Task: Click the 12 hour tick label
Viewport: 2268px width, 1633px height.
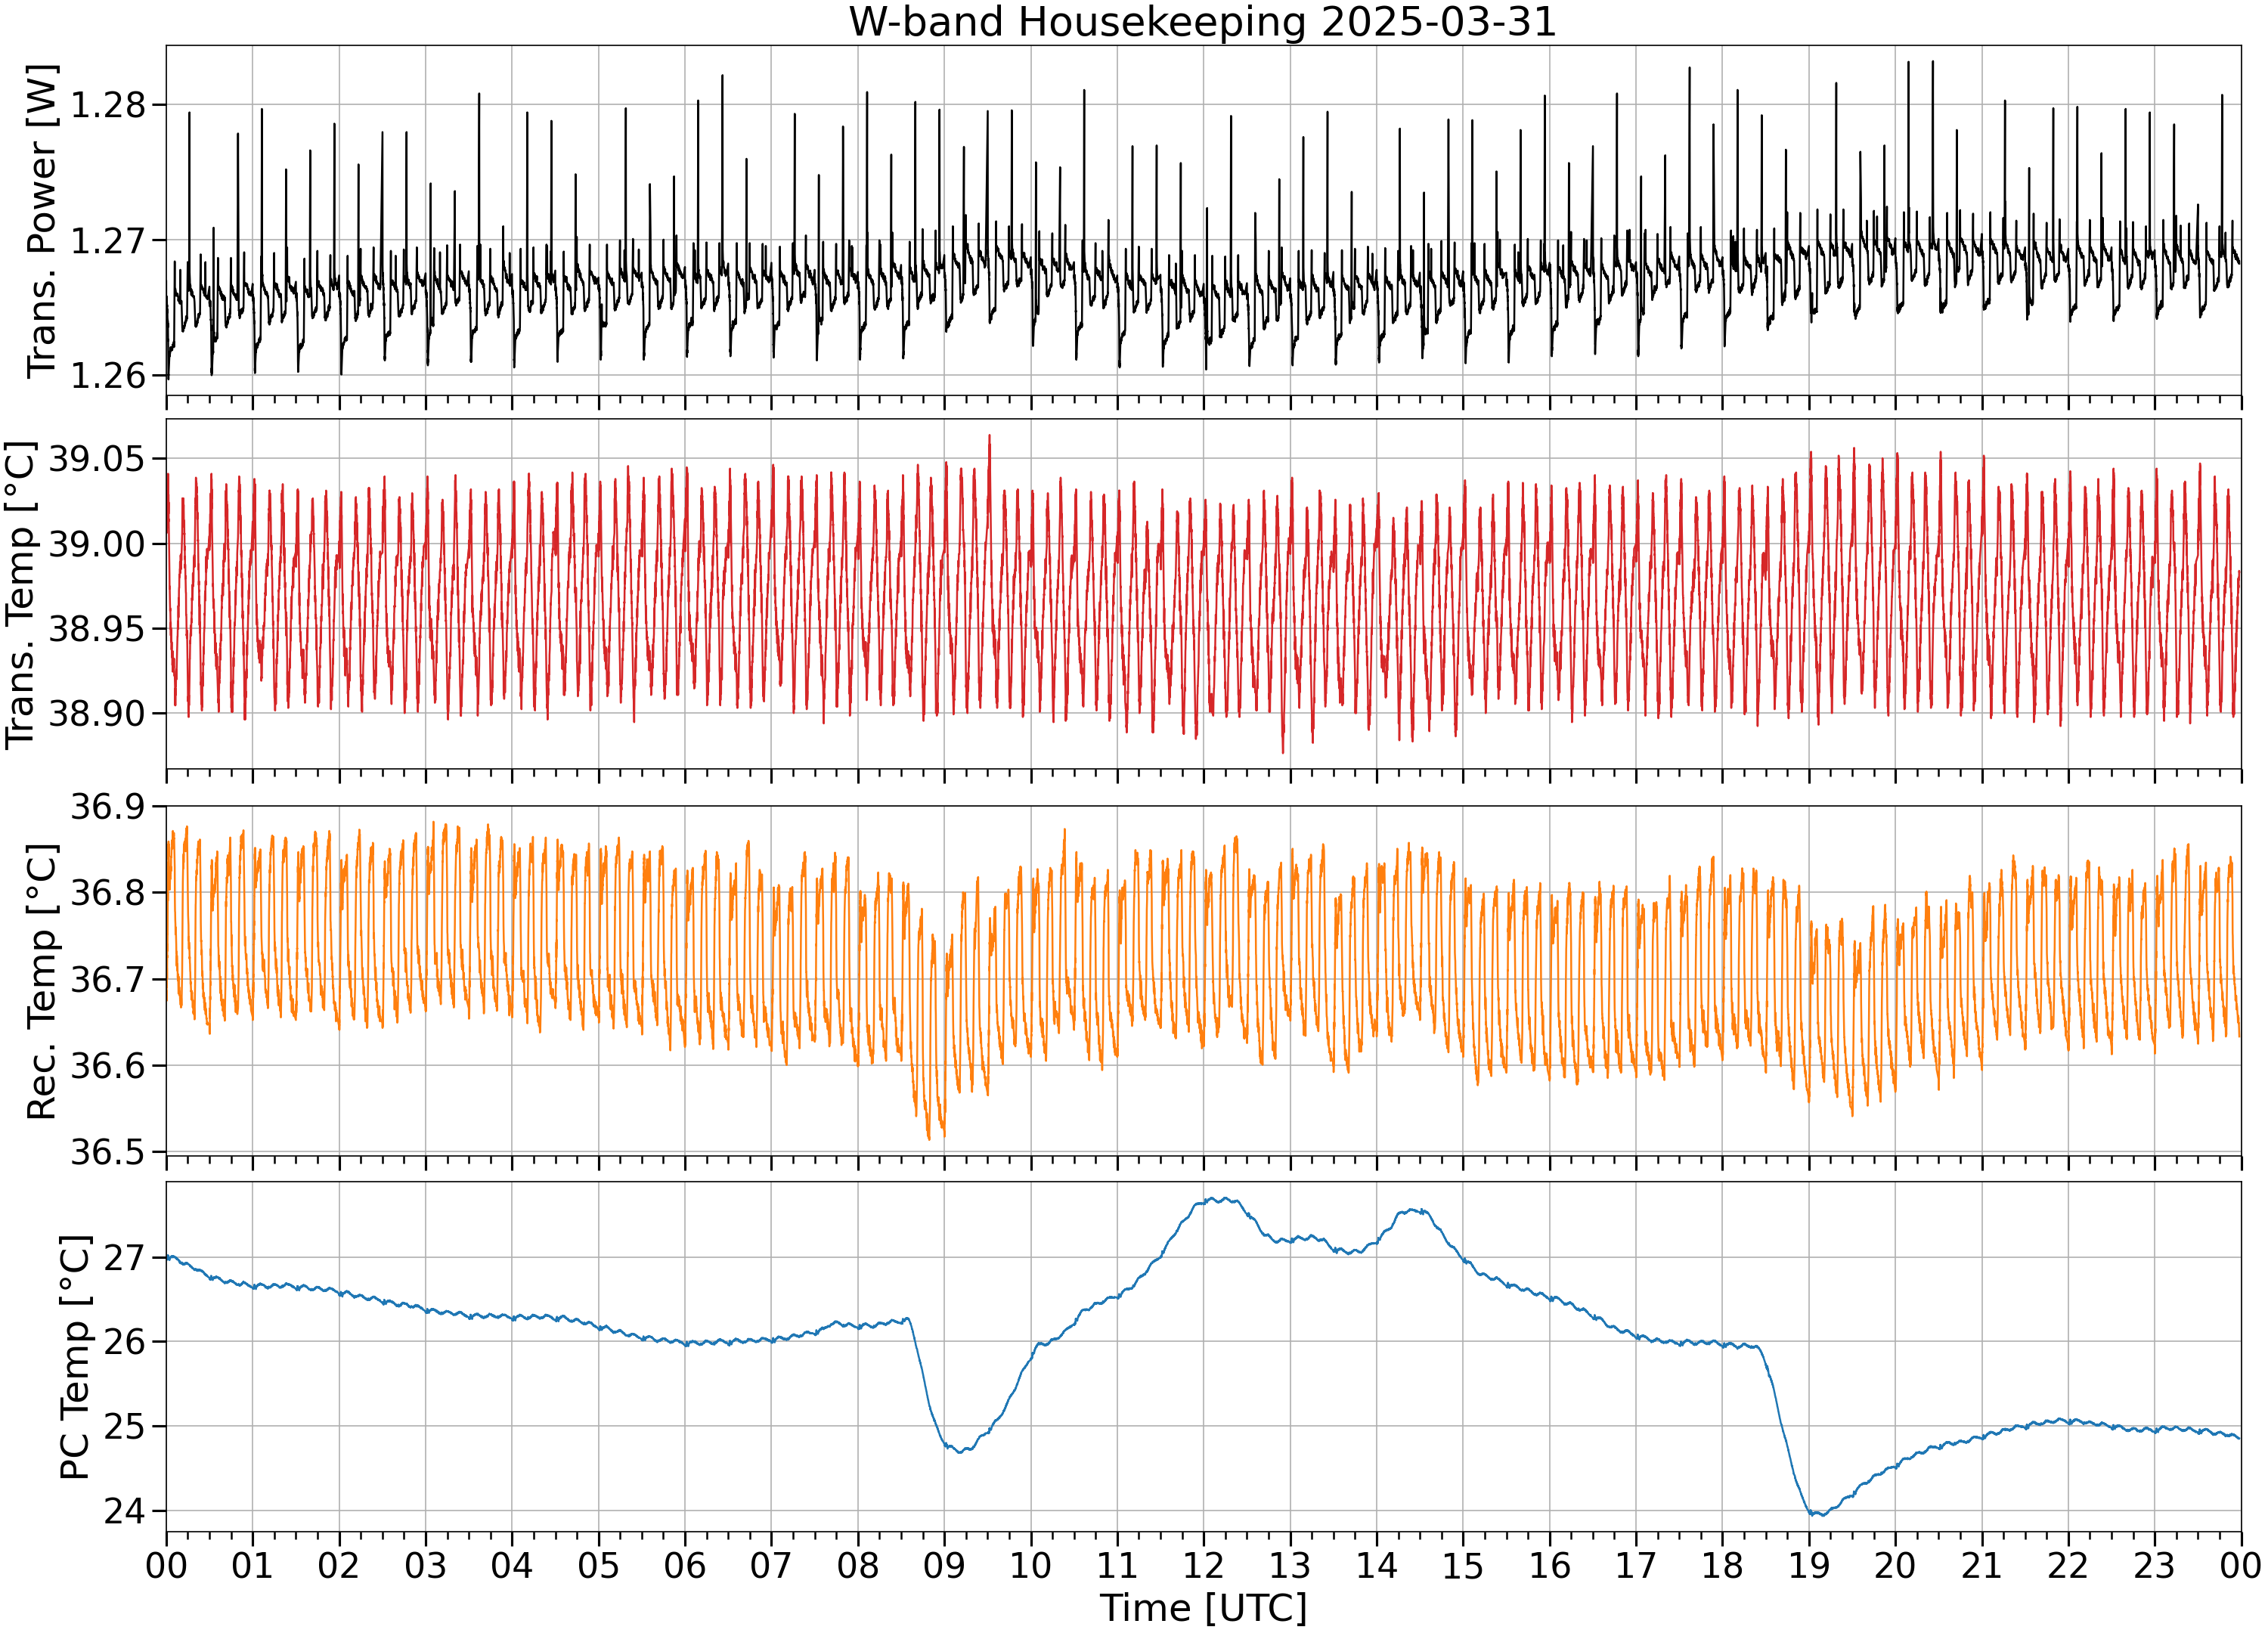Action: [x=1203, y=1565]
